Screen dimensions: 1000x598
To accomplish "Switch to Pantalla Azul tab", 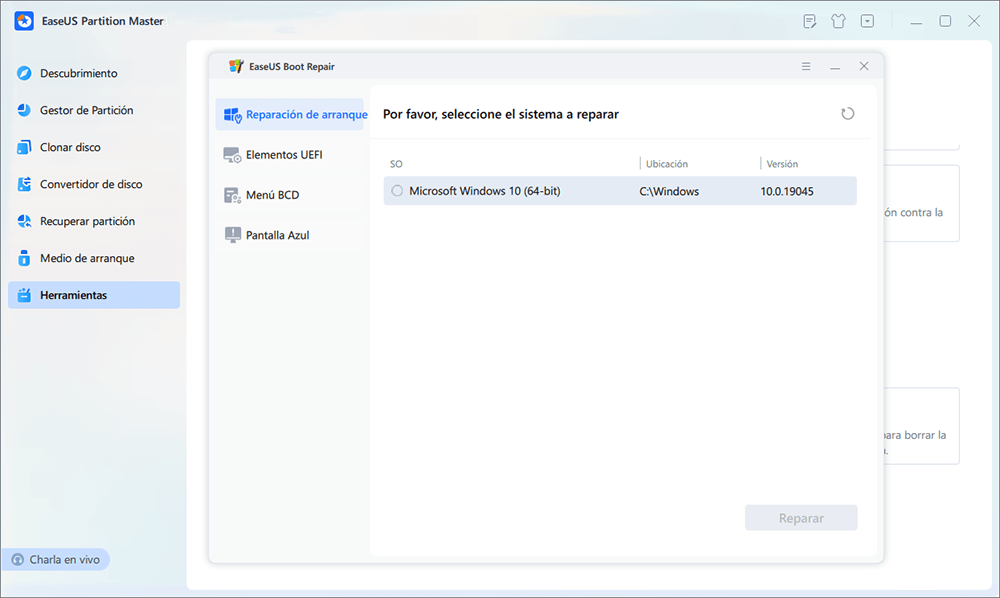I will pyautogui.click(x=290, y=235).
